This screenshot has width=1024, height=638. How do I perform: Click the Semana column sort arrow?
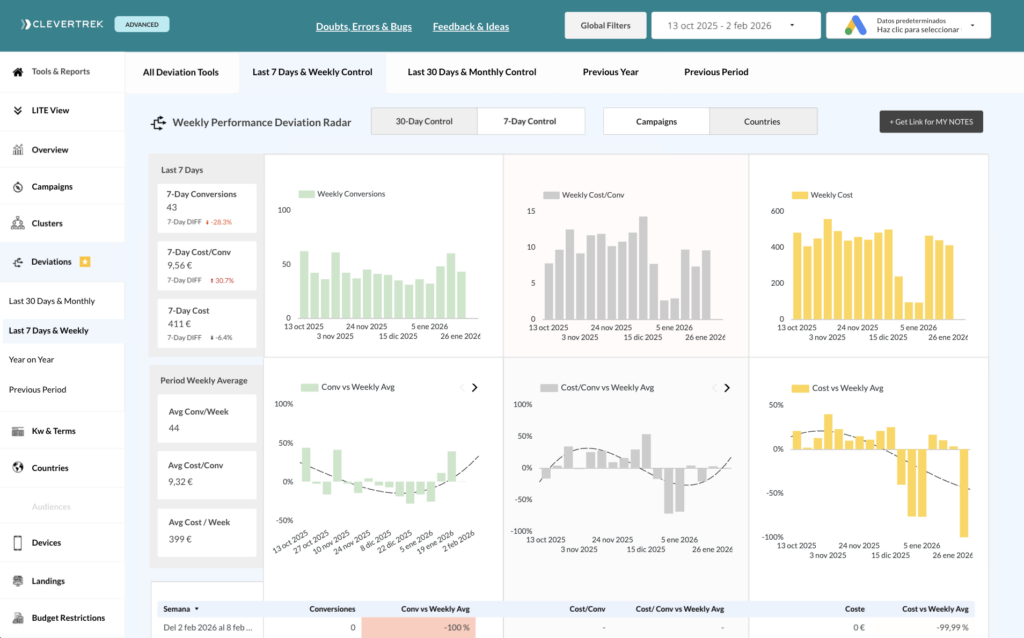[197, 608]
